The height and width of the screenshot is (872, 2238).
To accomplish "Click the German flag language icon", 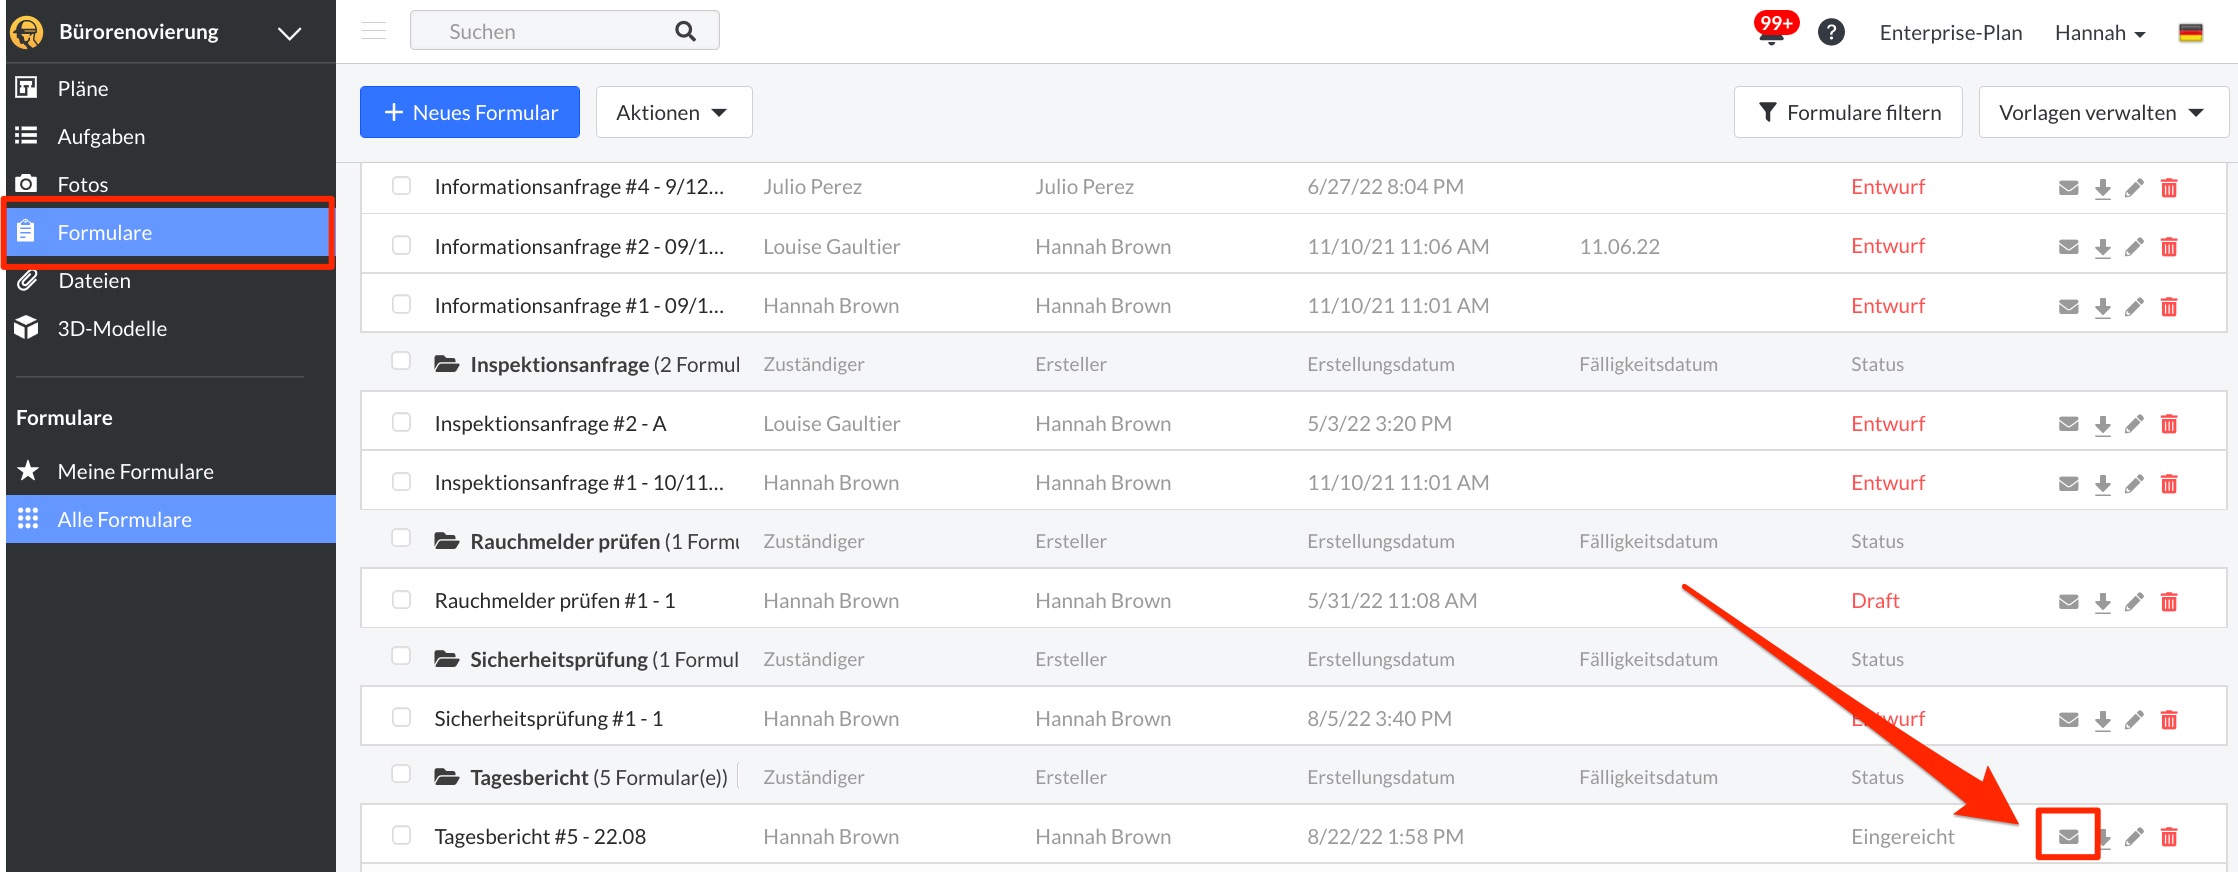I will click(x=2190, y=32).
